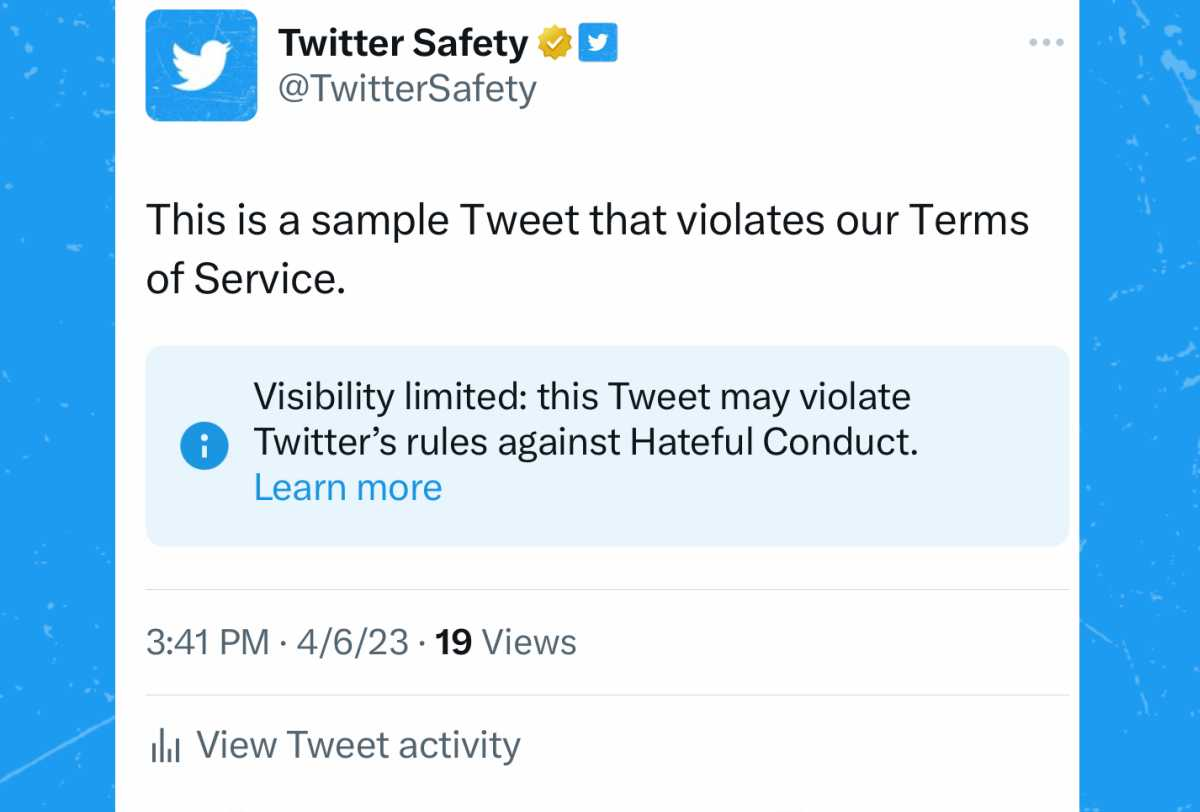Open the Learn more link
The image size is (1200, 812).
tap(347, 487)
